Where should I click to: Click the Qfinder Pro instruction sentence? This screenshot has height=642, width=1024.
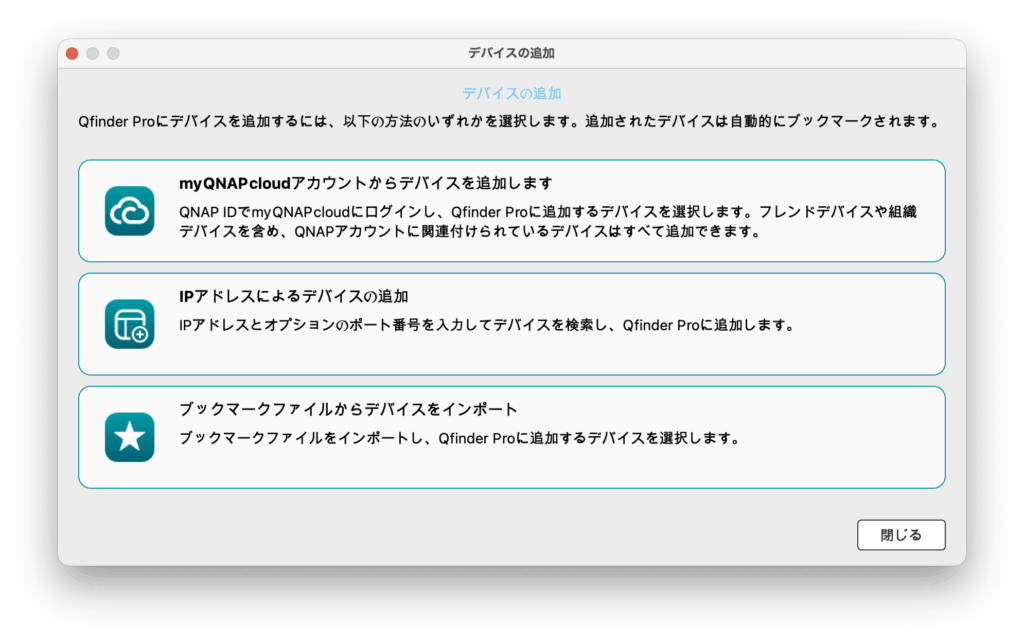pos(508,122)
